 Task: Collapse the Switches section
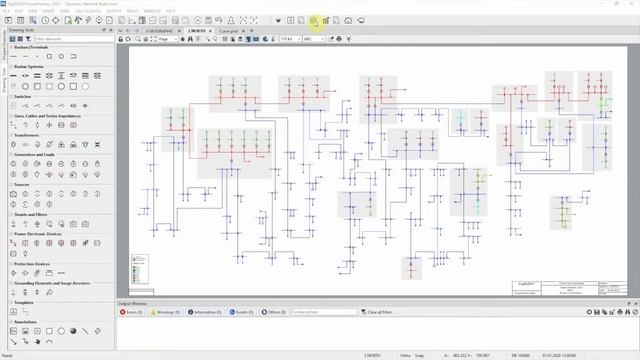coord(11,96)
